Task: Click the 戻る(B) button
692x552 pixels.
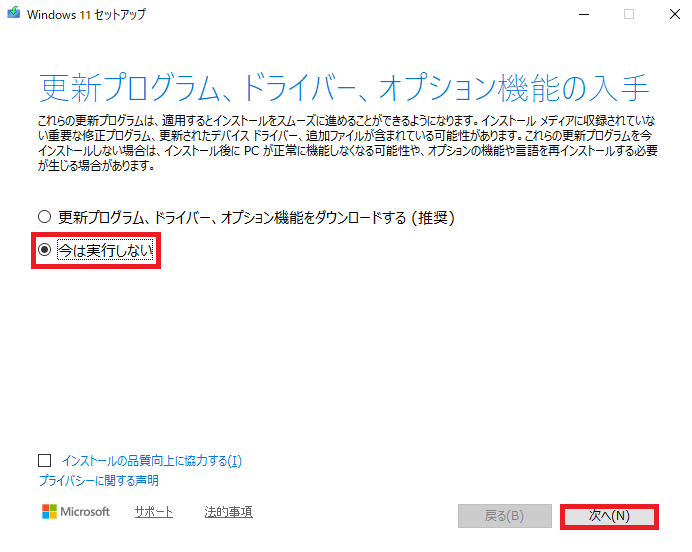Action: [503, 516]
